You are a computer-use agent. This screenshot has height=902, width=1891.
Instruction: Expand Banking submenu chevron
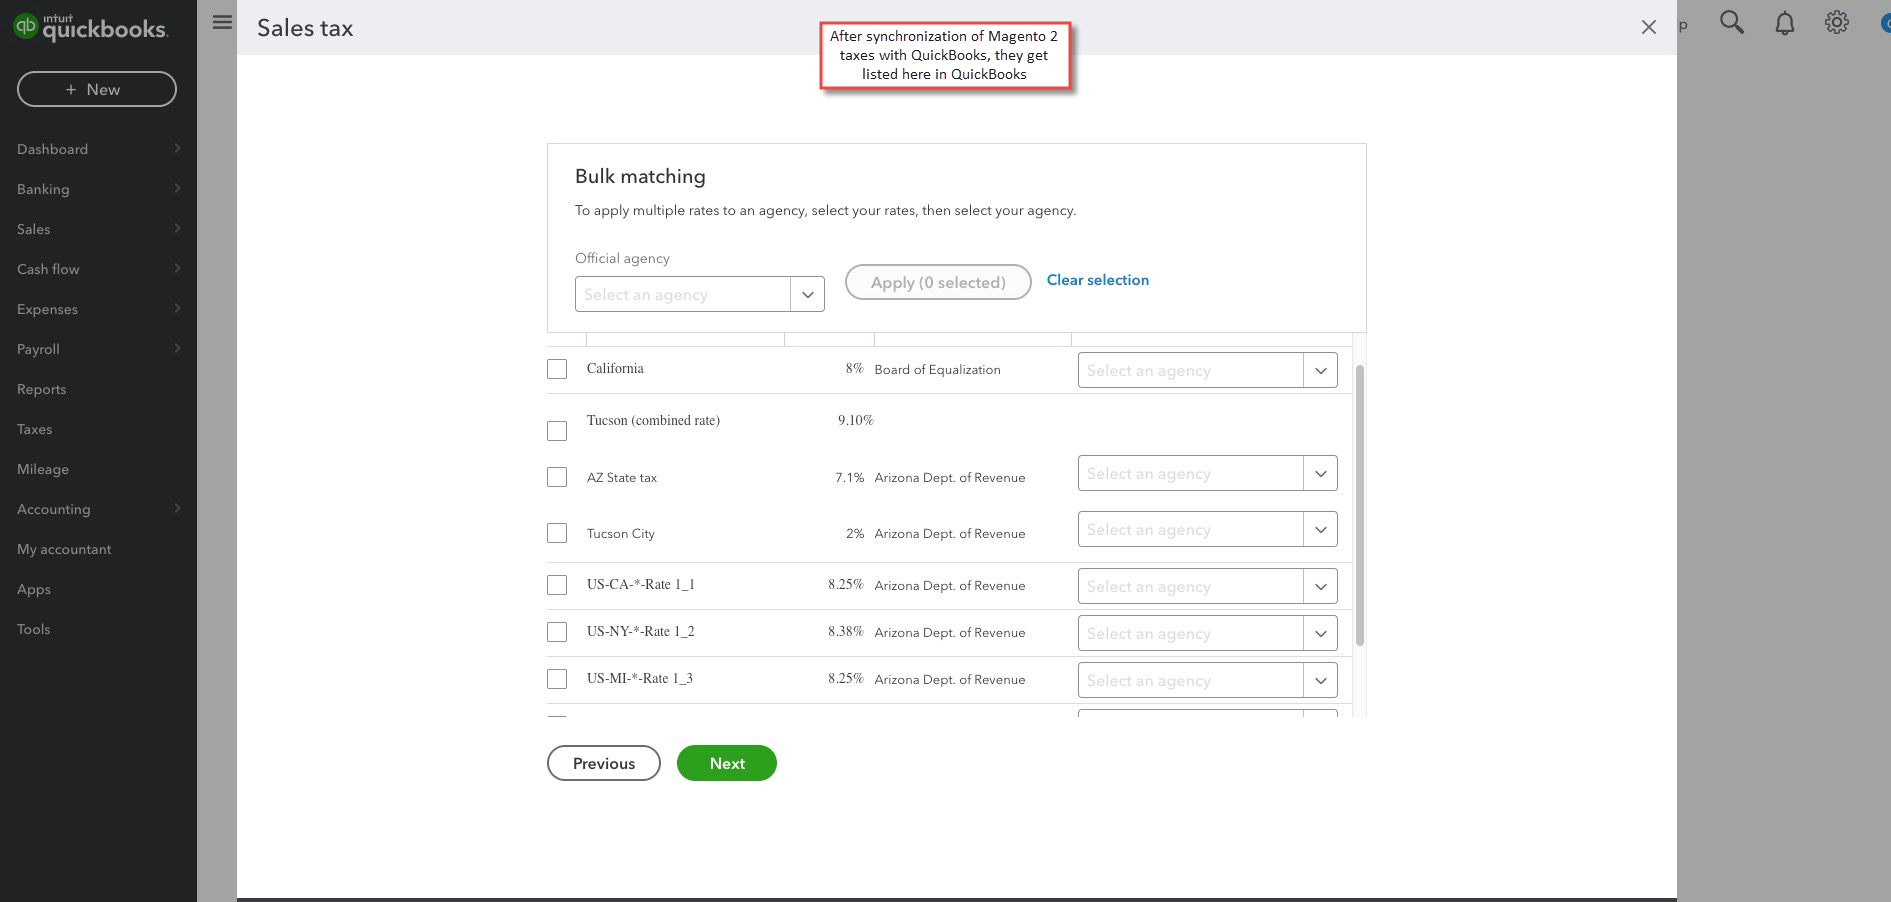click(177, 188)
